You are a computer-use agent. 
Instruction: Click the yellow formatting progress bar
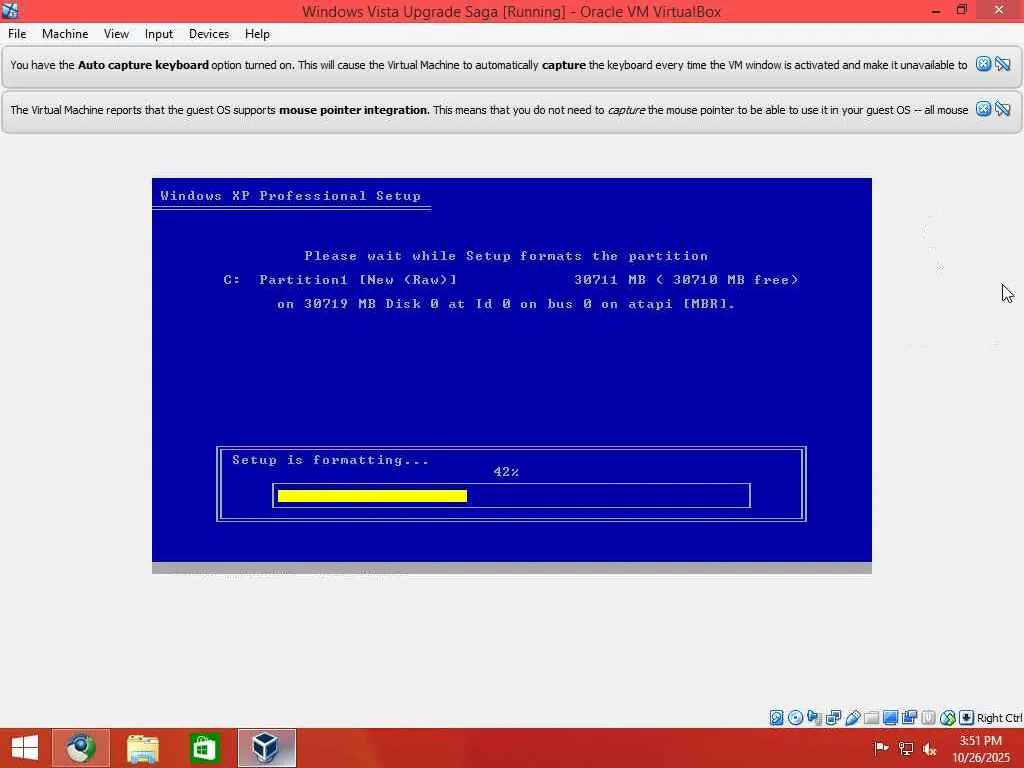click(x=372, y=496)
